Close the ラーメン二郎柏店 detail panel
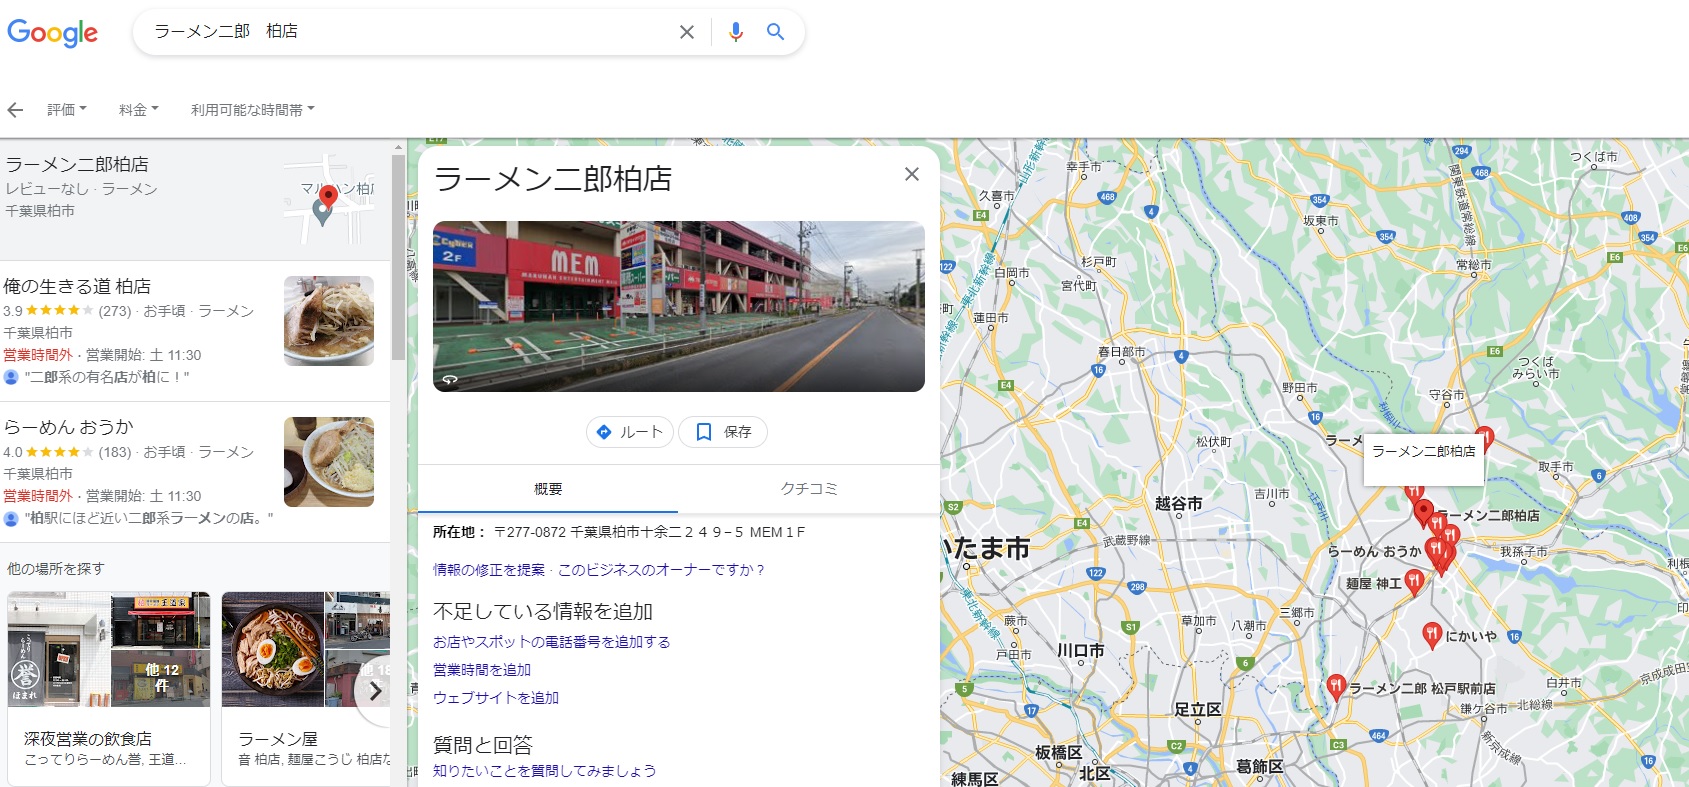The height and width of the screenshot is (787, 1689). click(x=912, y=174)
